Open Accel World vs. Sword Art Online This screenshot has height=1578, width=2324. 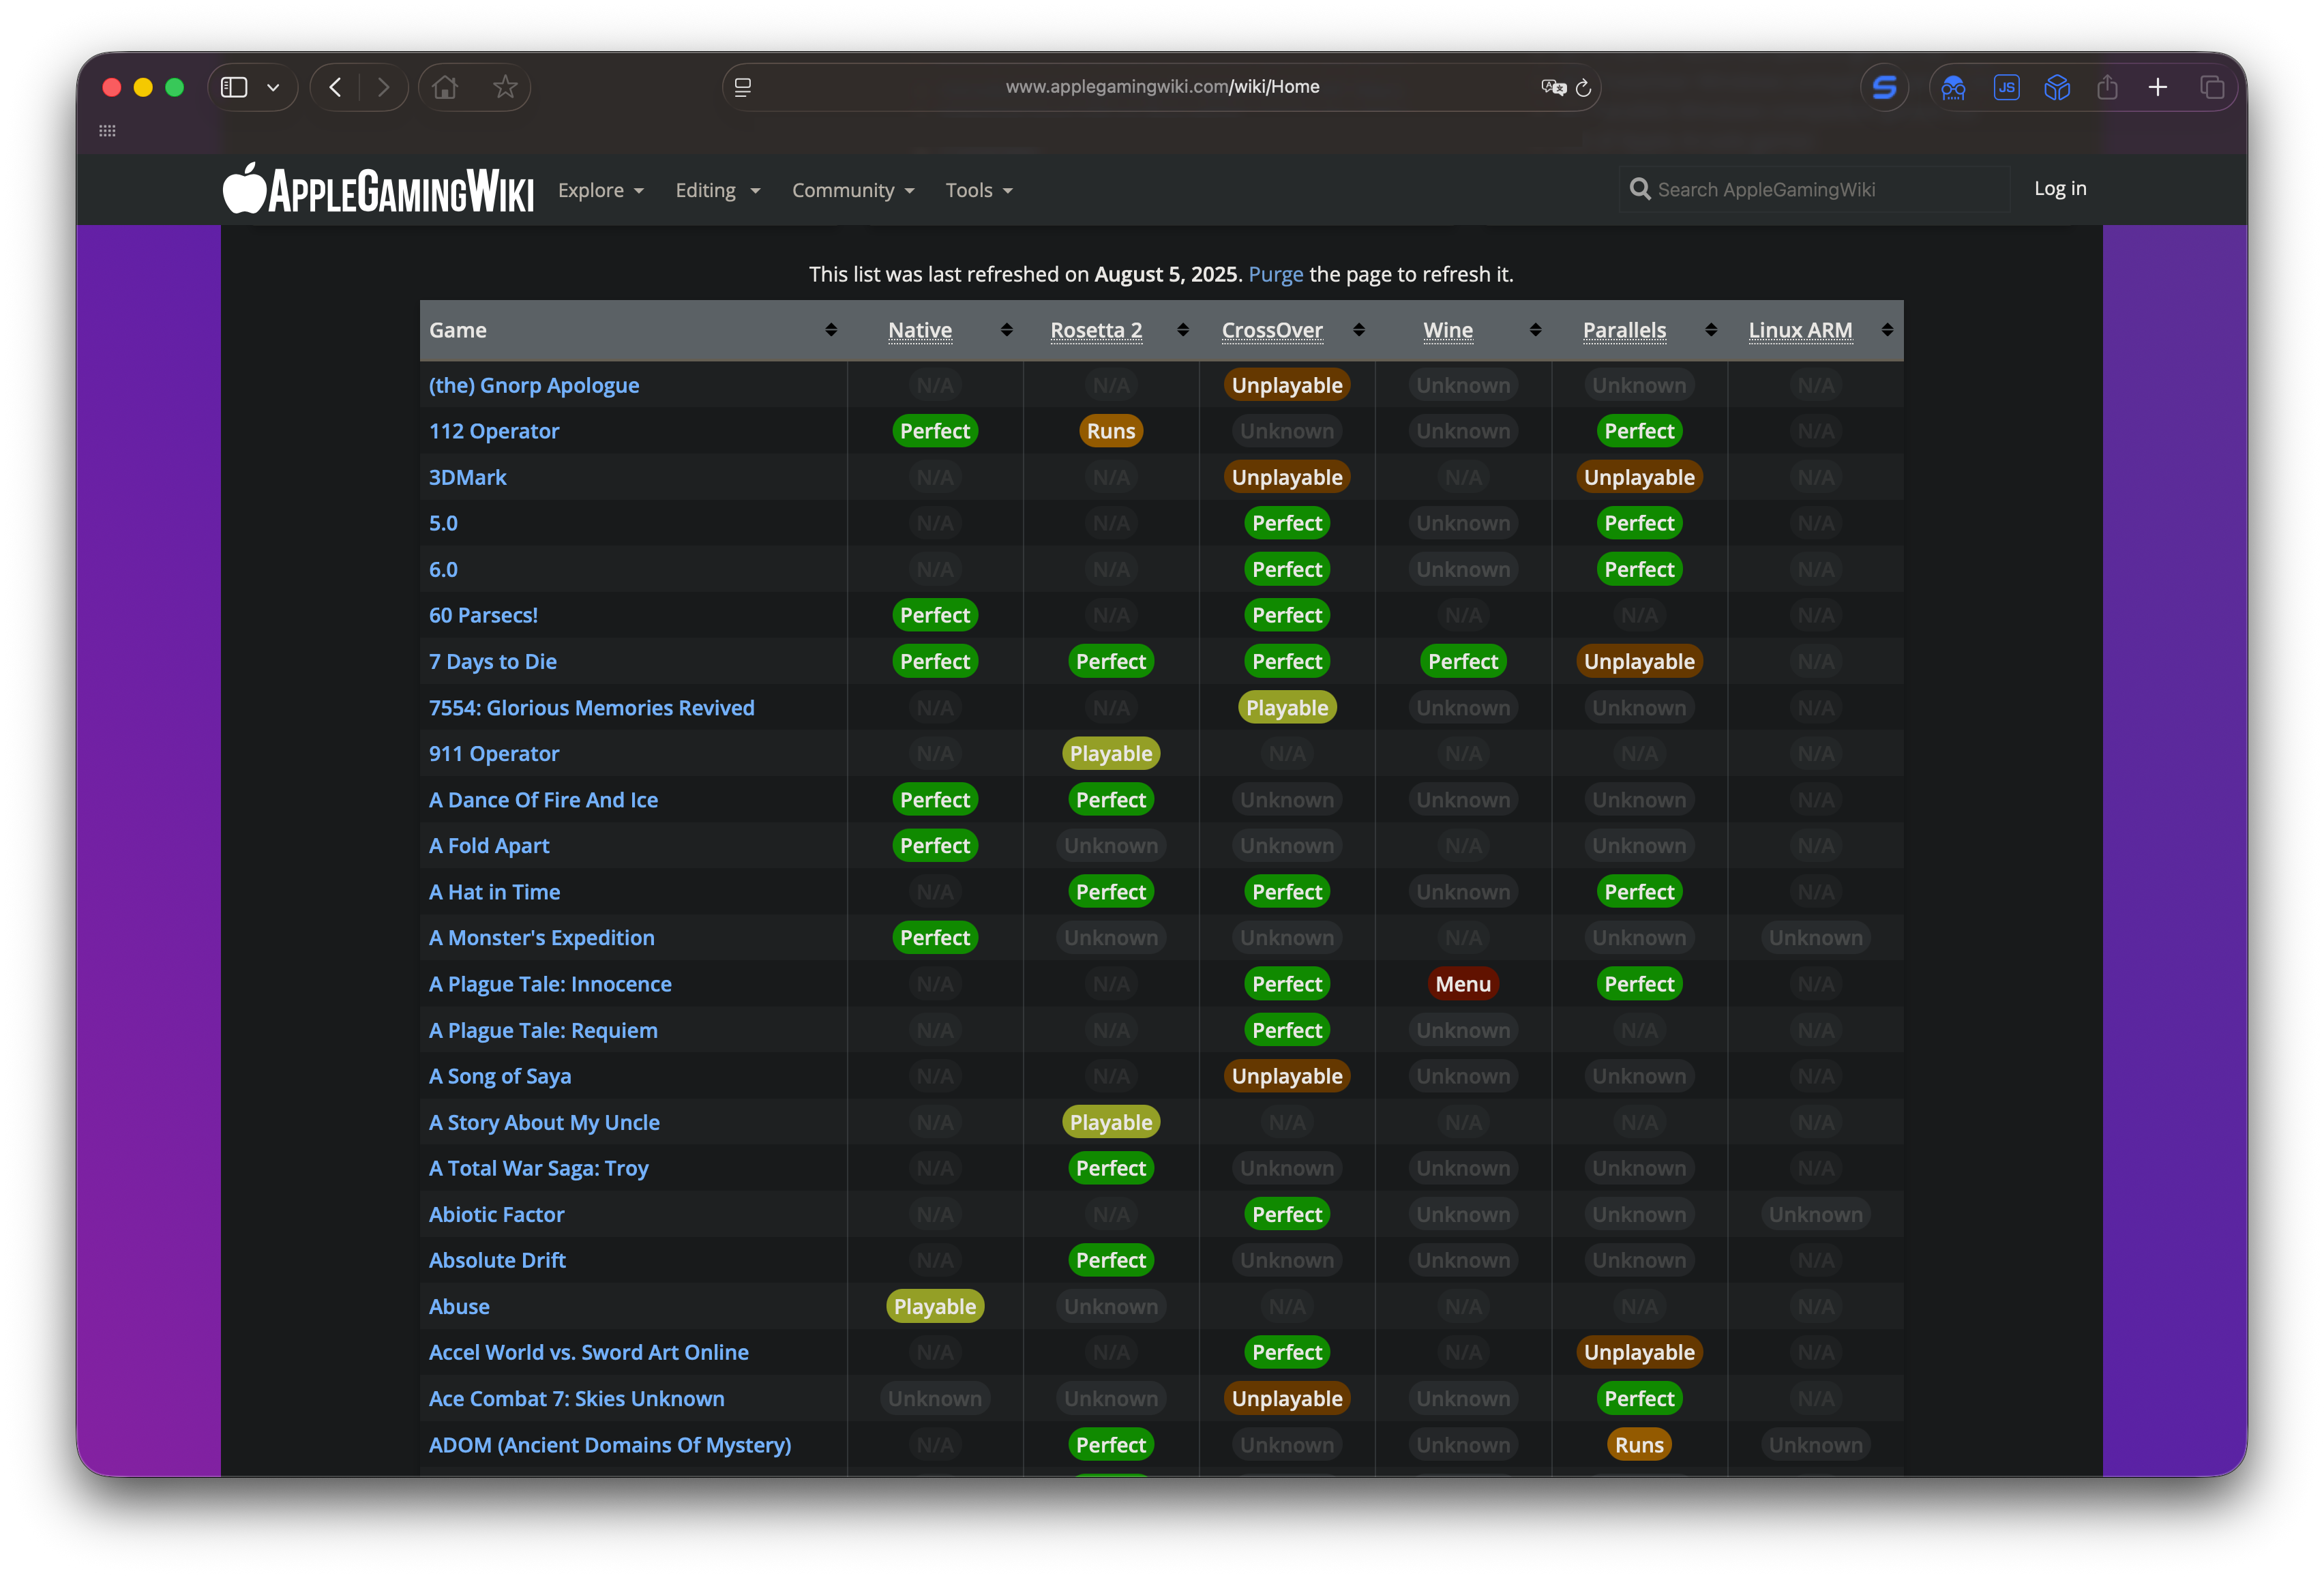point(589,1352)
